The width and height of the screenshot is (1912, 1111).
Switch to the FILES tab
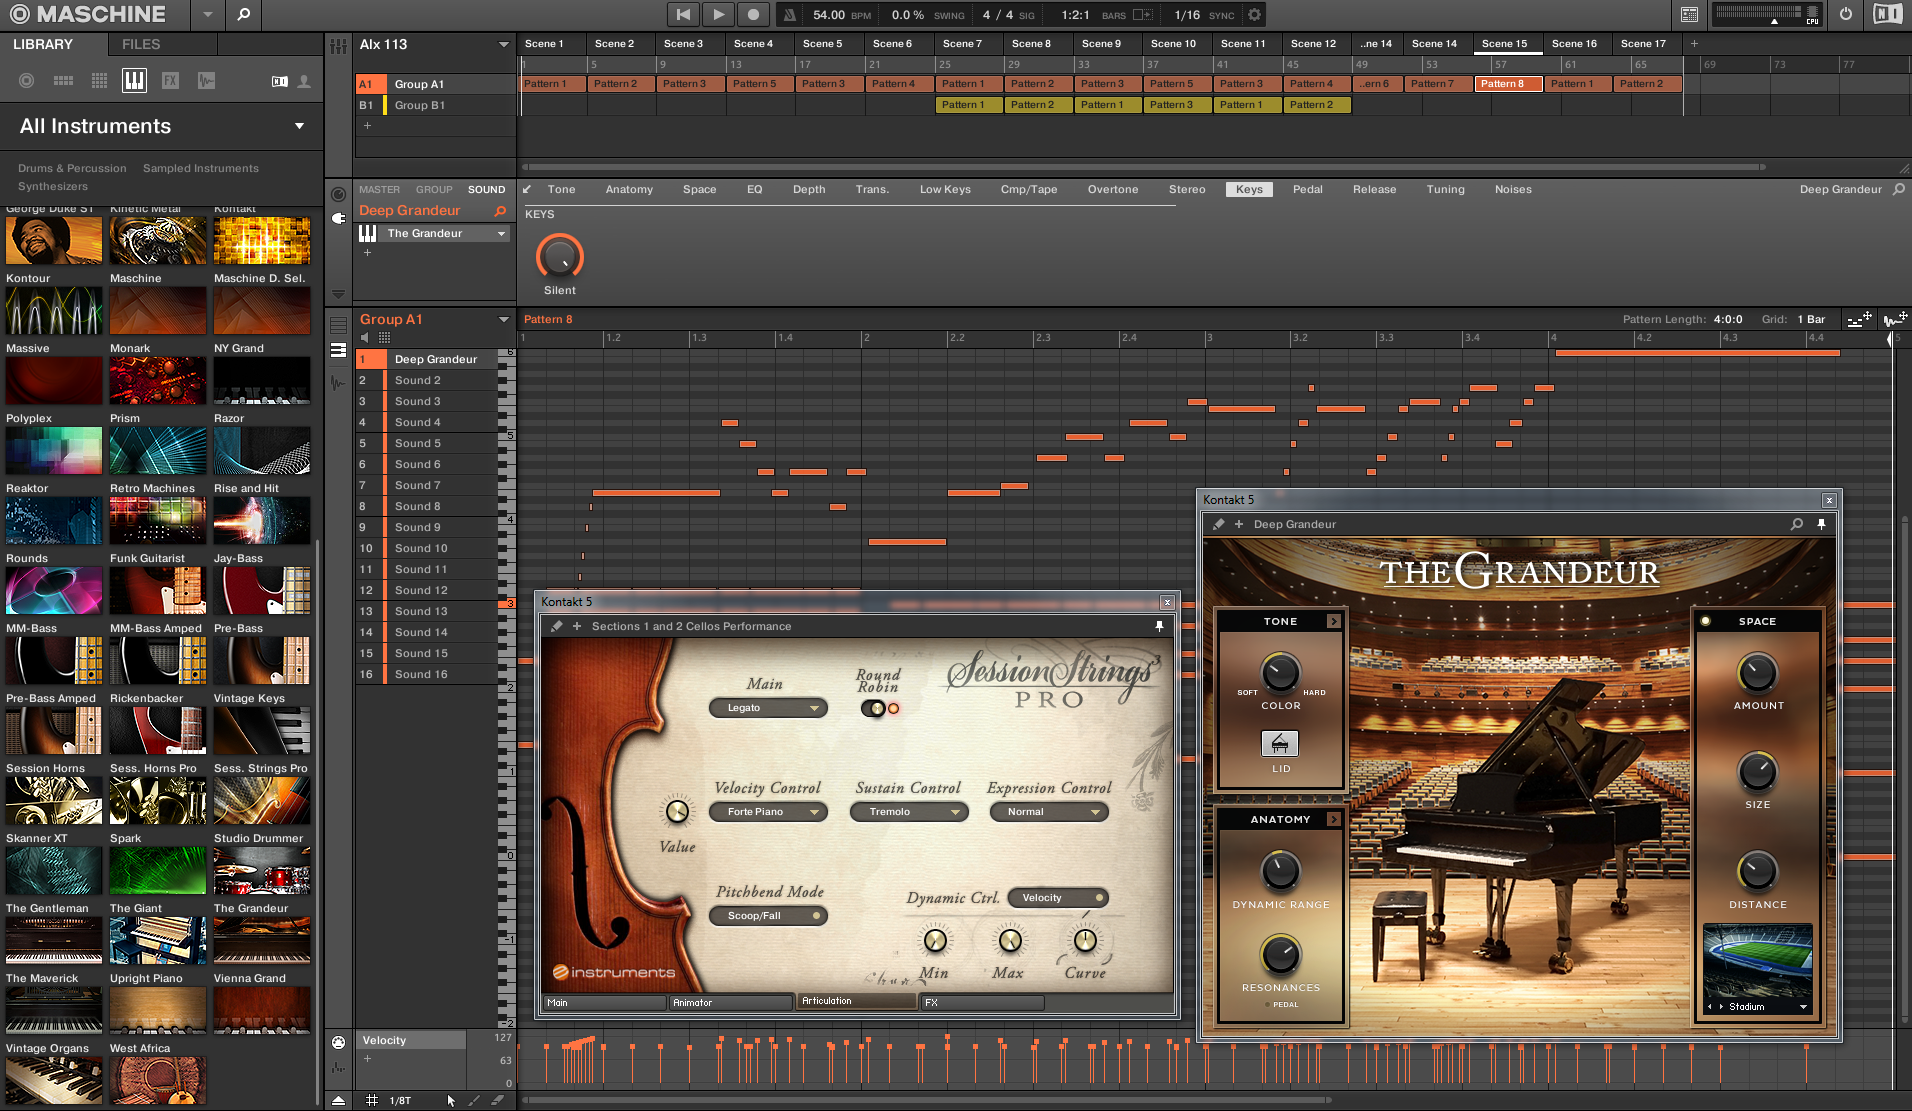[141, 44]
